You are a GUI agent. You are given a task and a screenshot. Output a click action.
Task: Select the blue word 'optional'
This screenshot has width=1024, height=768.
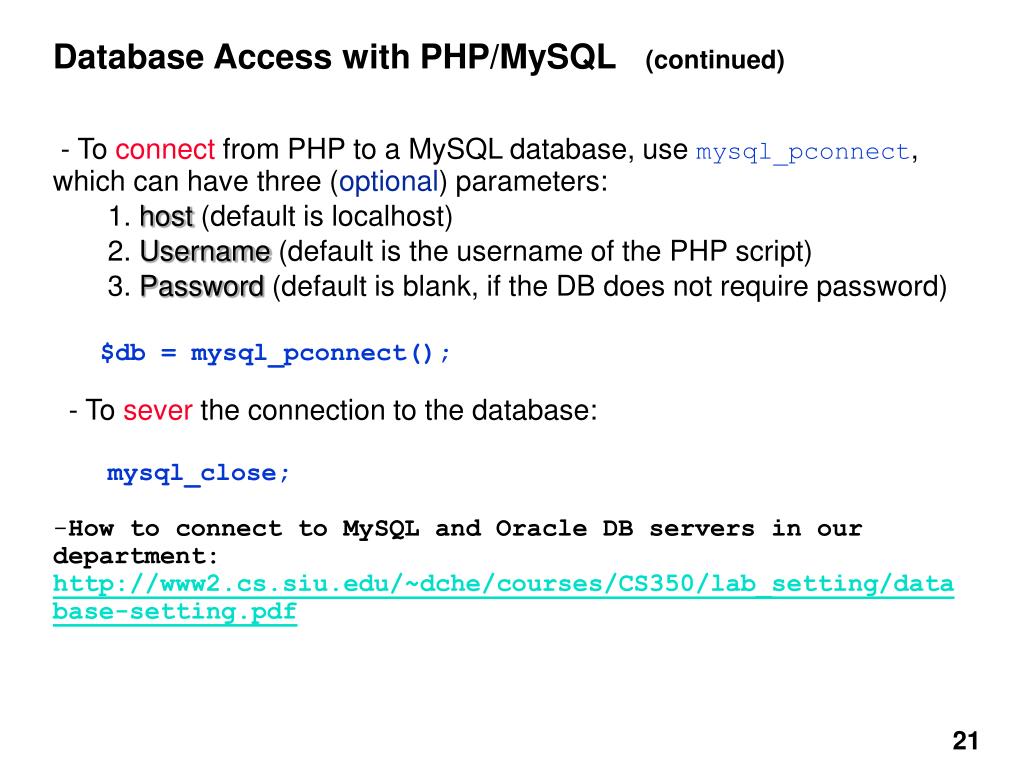[389, 182]
